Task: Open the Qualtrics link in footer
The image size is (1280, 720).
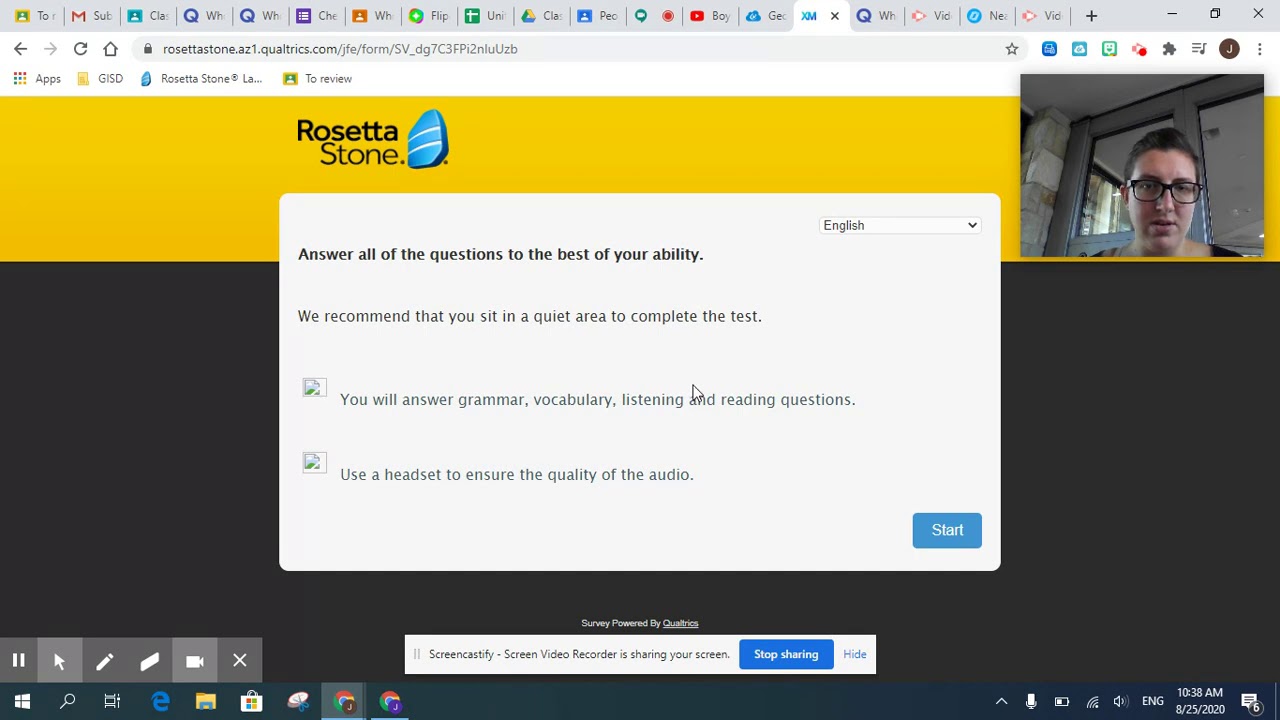Action: 680,623
